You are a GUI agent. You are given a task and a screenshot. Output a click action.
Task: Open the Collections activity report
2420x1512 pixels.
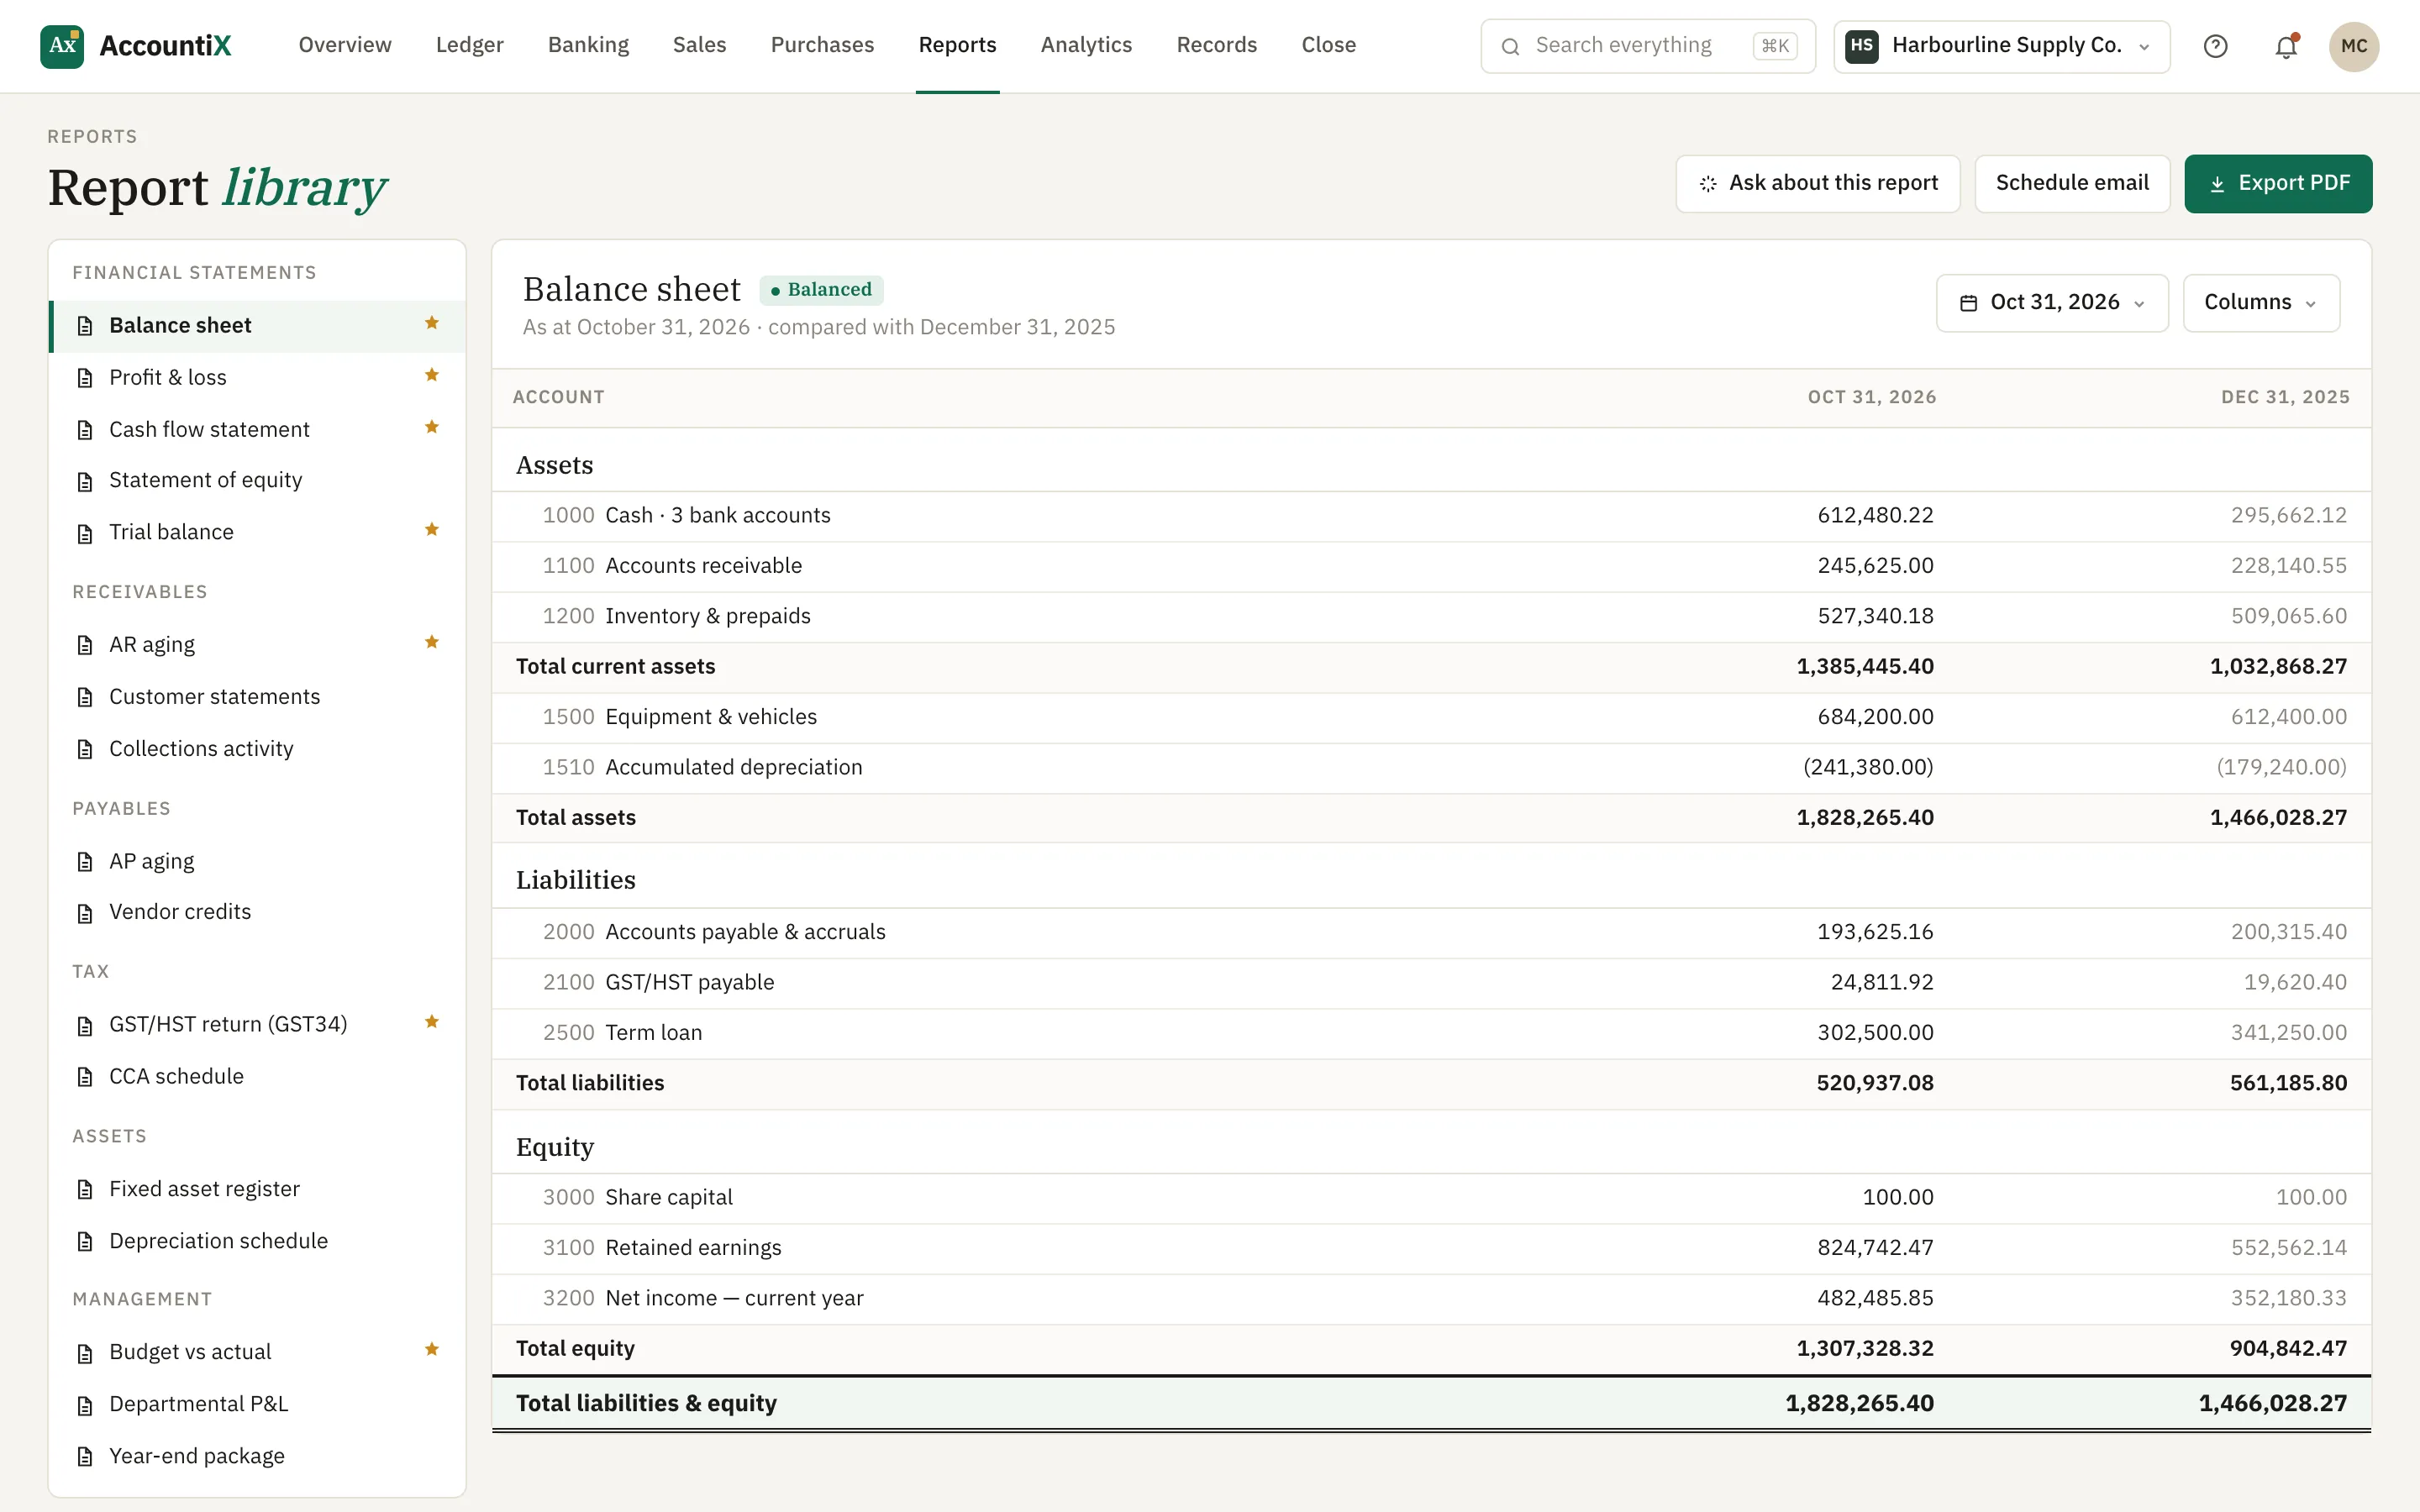point(257,749)
